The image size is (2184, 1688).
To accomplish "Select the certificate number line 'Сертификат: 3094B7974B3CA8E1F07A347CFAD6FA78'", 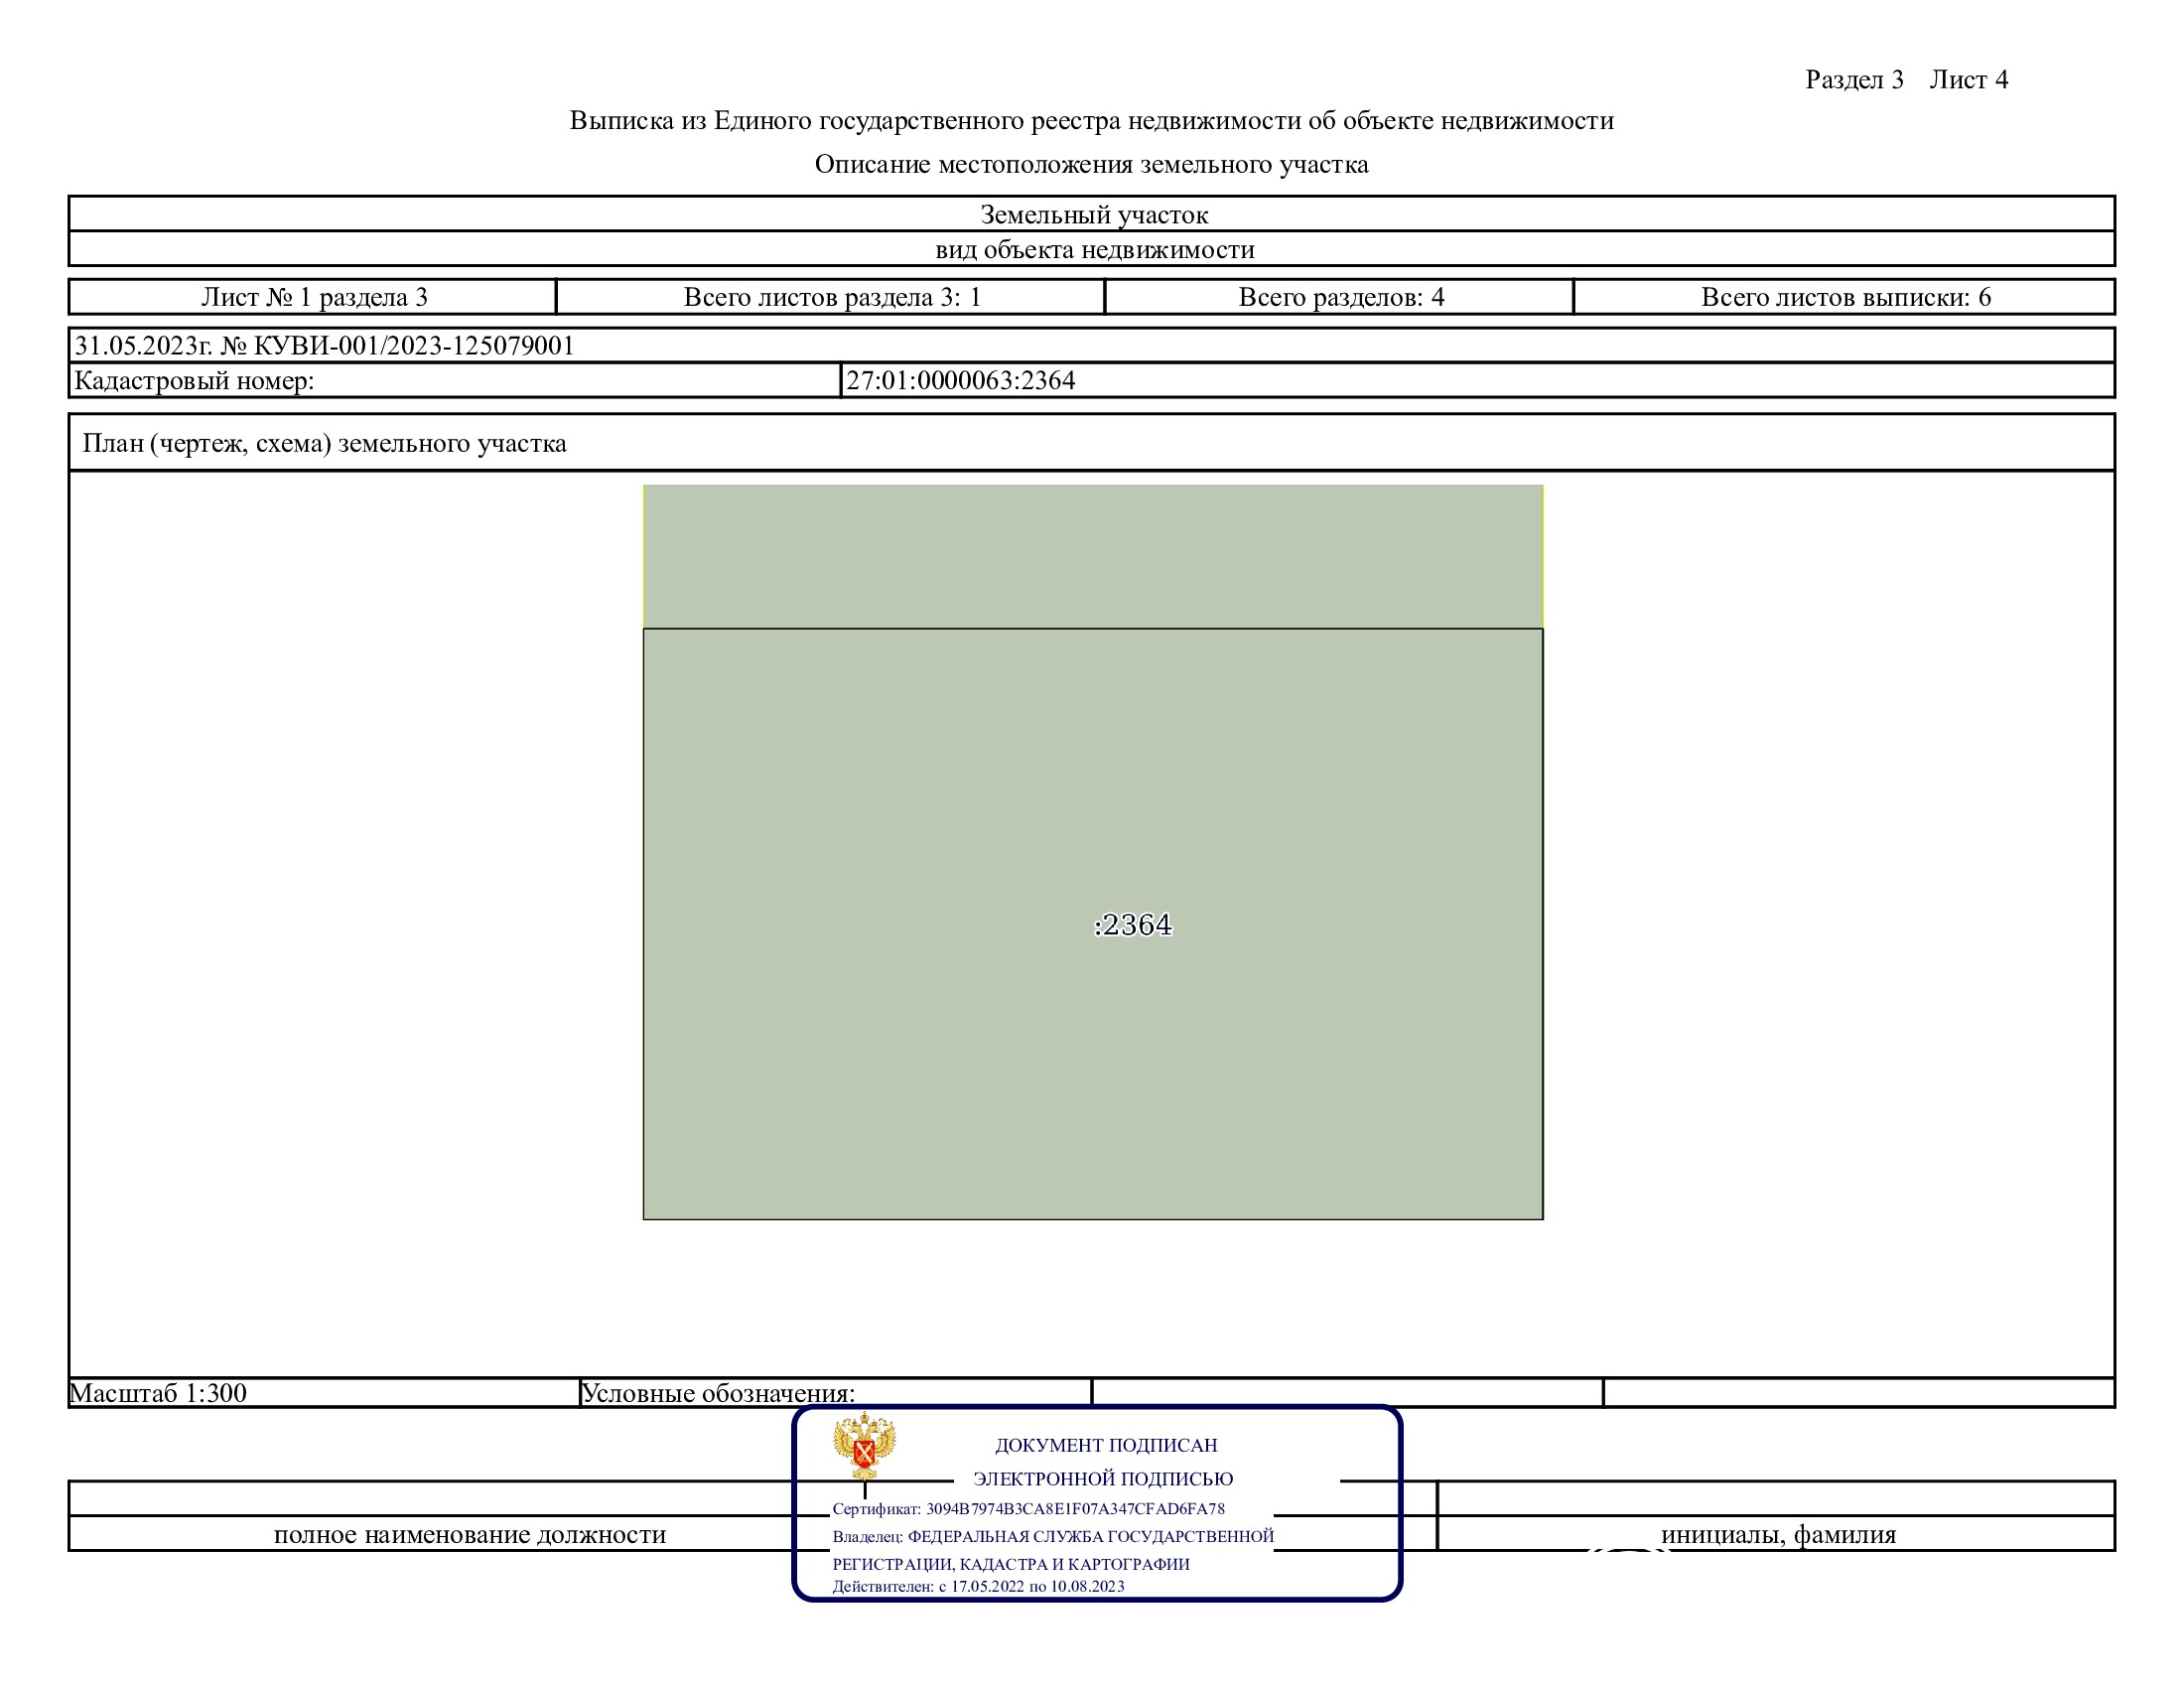I will coord(1028,1509).
